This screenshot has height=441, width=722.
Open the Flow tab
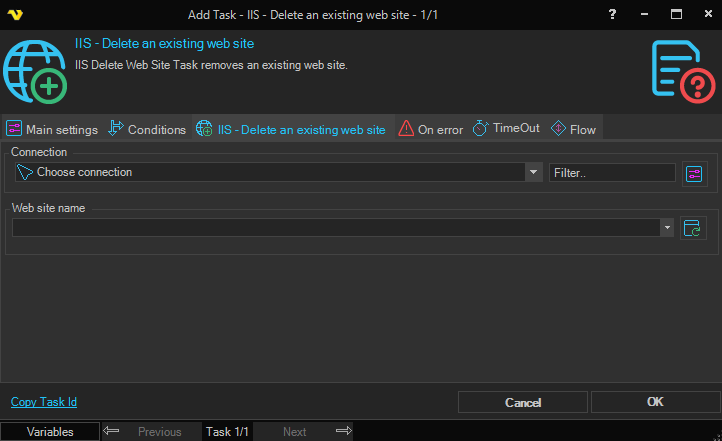(x=573, y=129)
